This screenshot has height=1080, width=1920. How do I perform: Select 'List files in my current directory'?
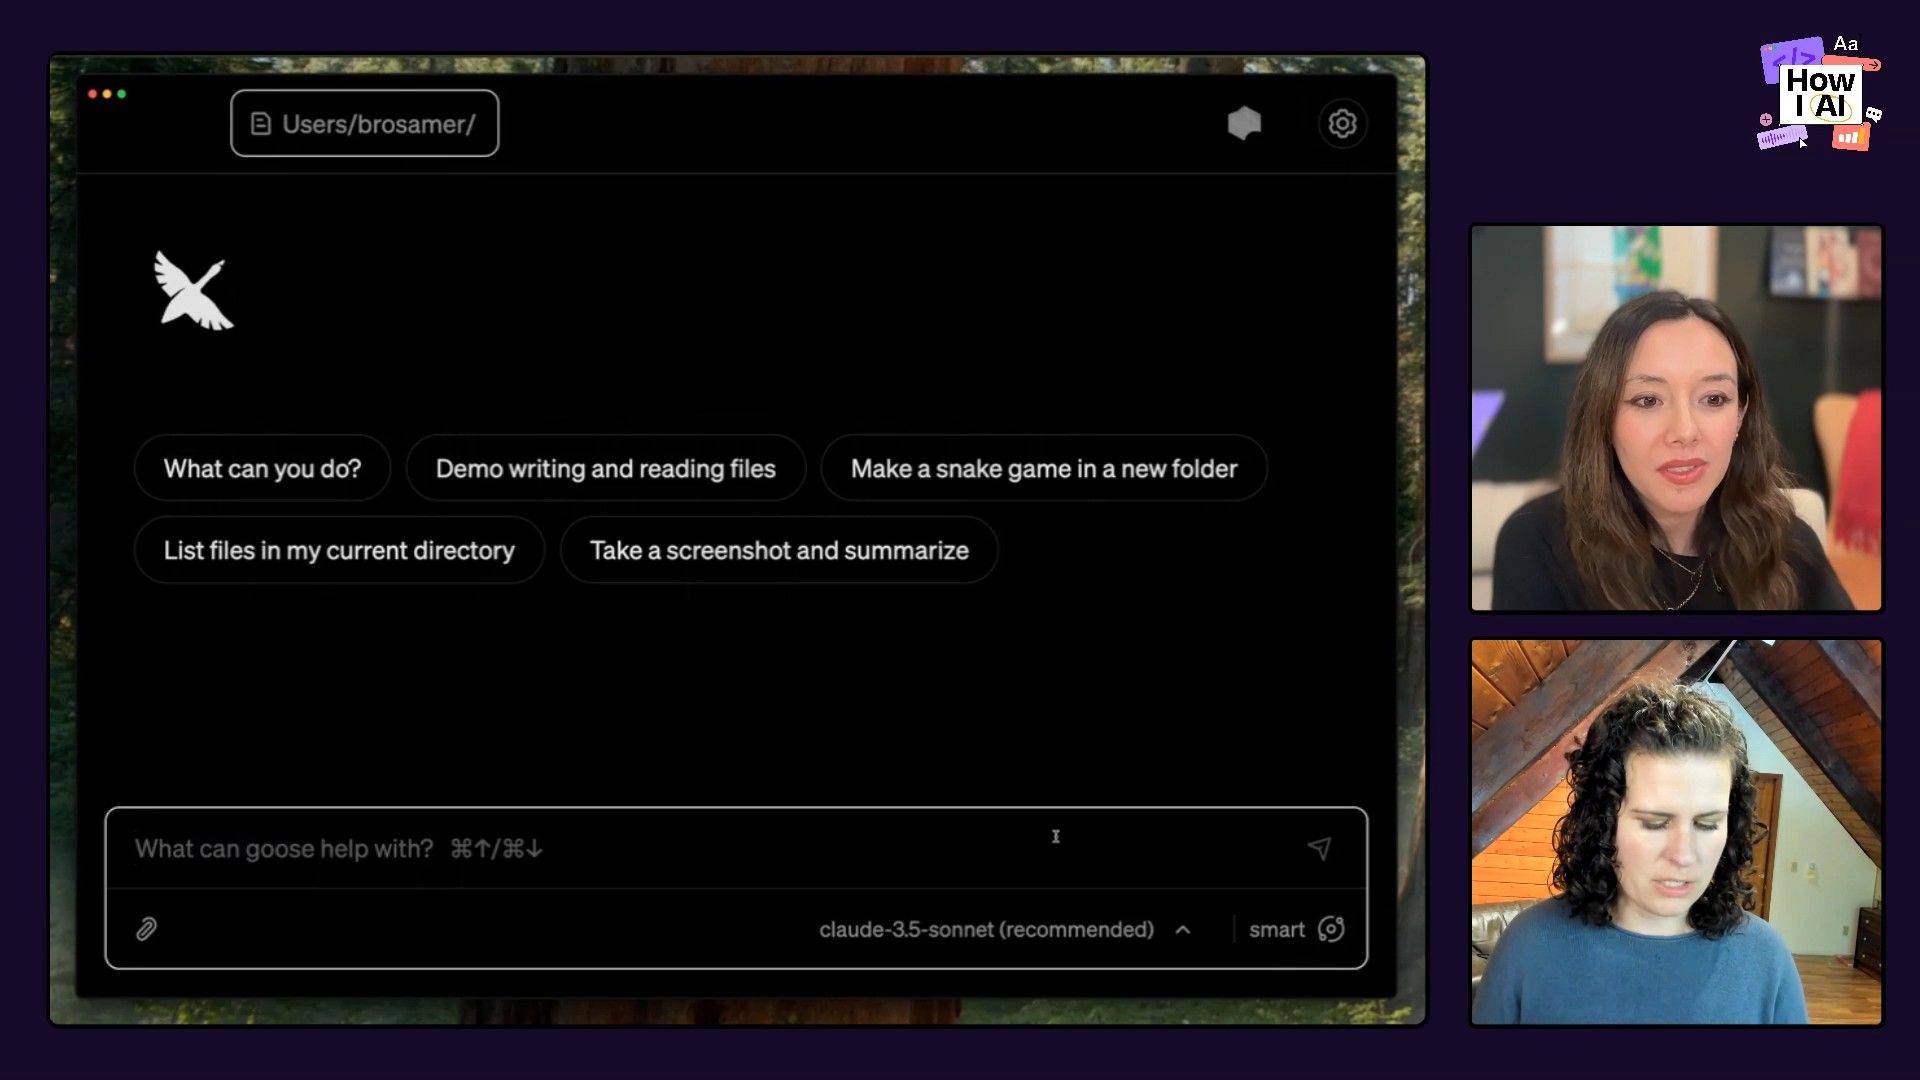339,550
